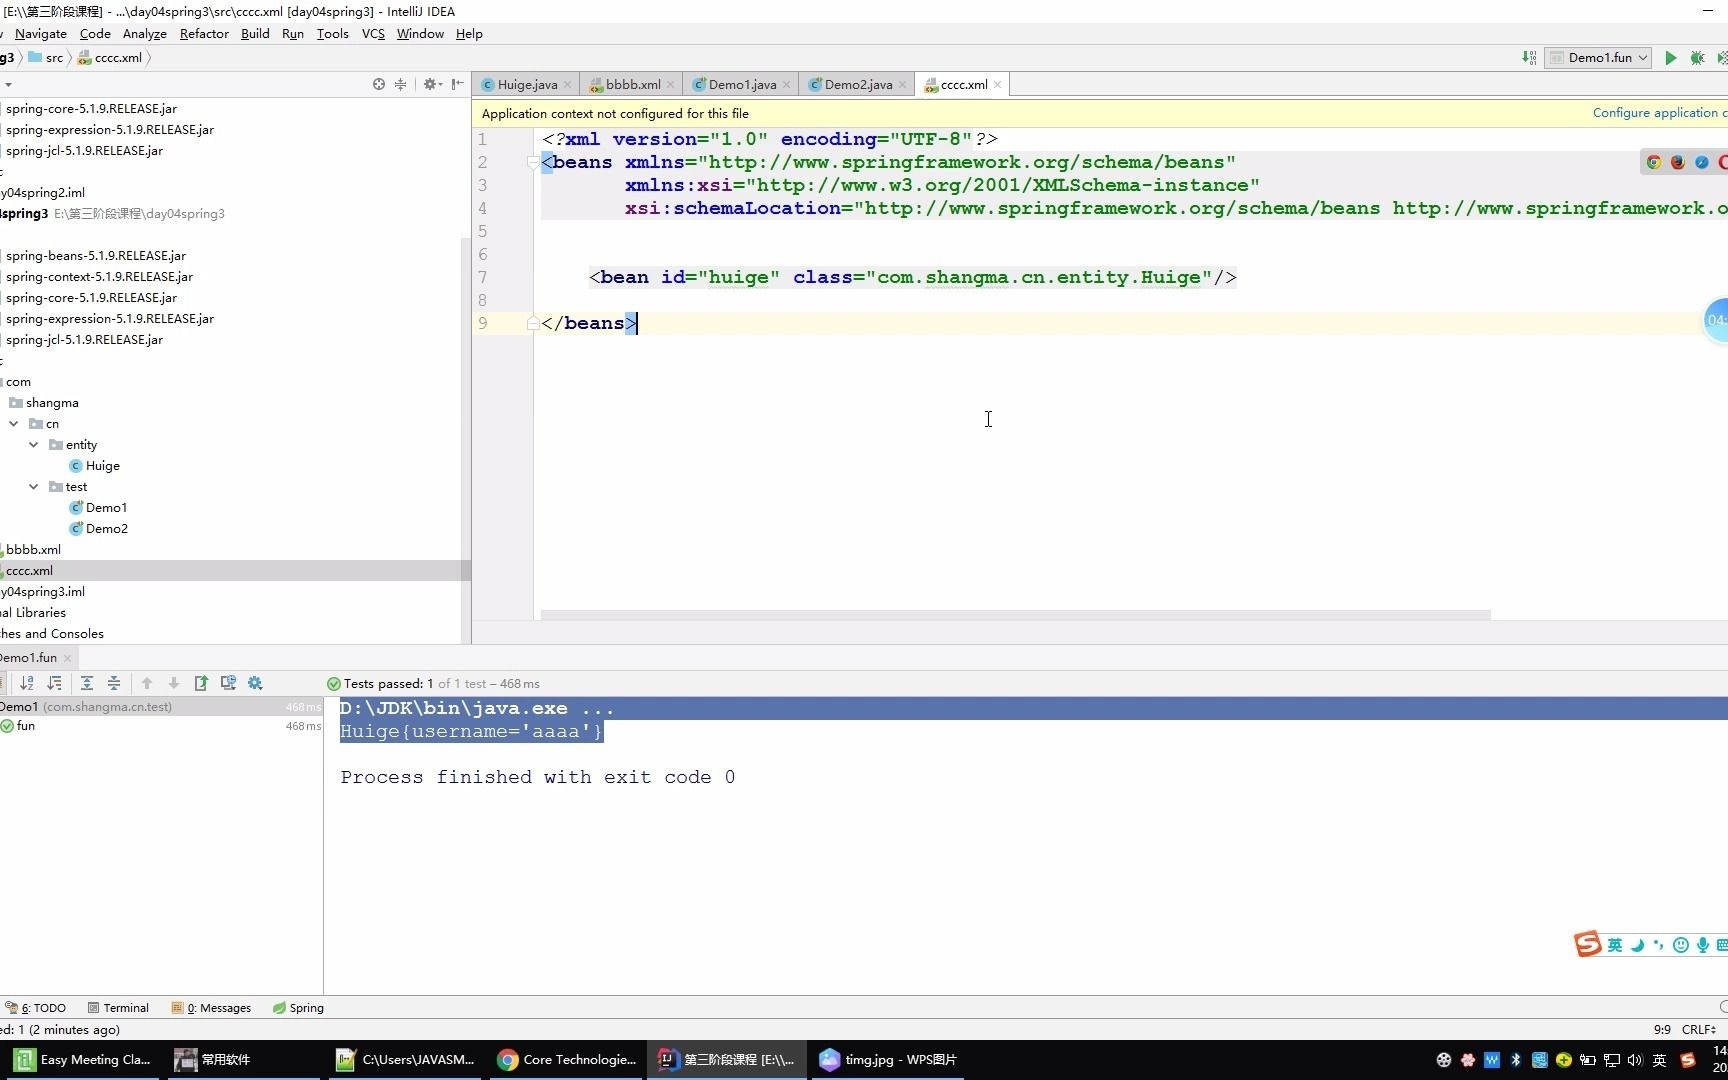Expand all test results

point(87,683)
